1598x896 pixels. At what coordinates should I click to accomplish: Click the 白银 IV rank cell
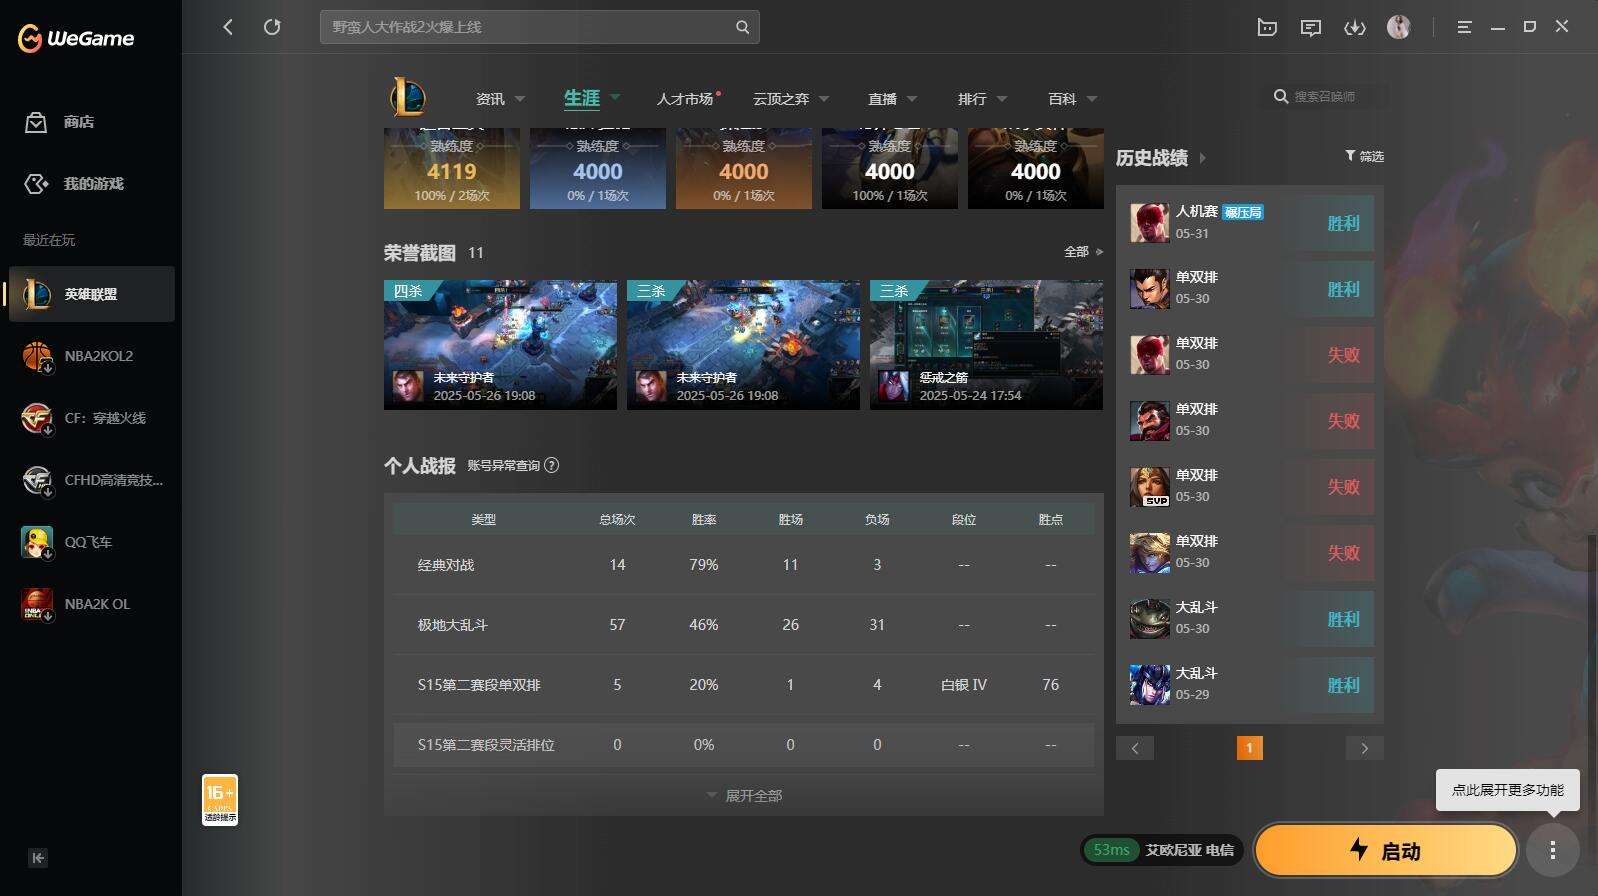pyautogui.click(x=964, y=685)
